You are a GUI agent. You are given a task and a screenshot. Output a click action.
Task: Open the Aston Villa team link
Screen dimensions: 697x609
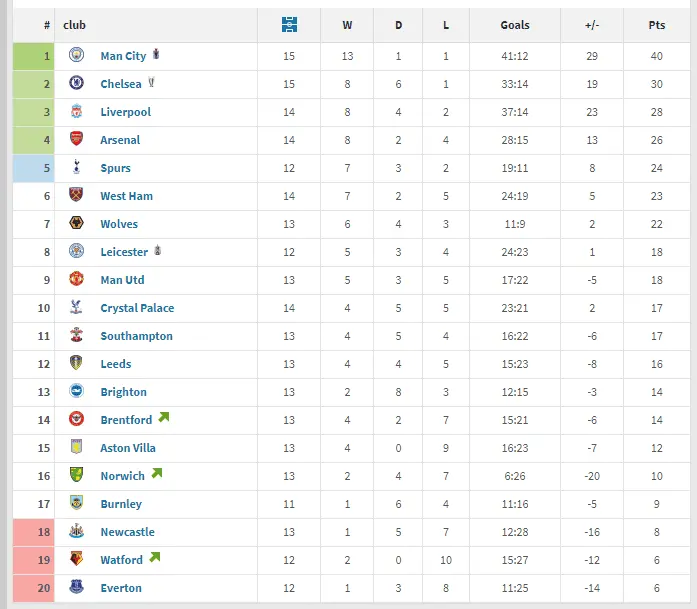pyautogui.click(x=128, y=448)
